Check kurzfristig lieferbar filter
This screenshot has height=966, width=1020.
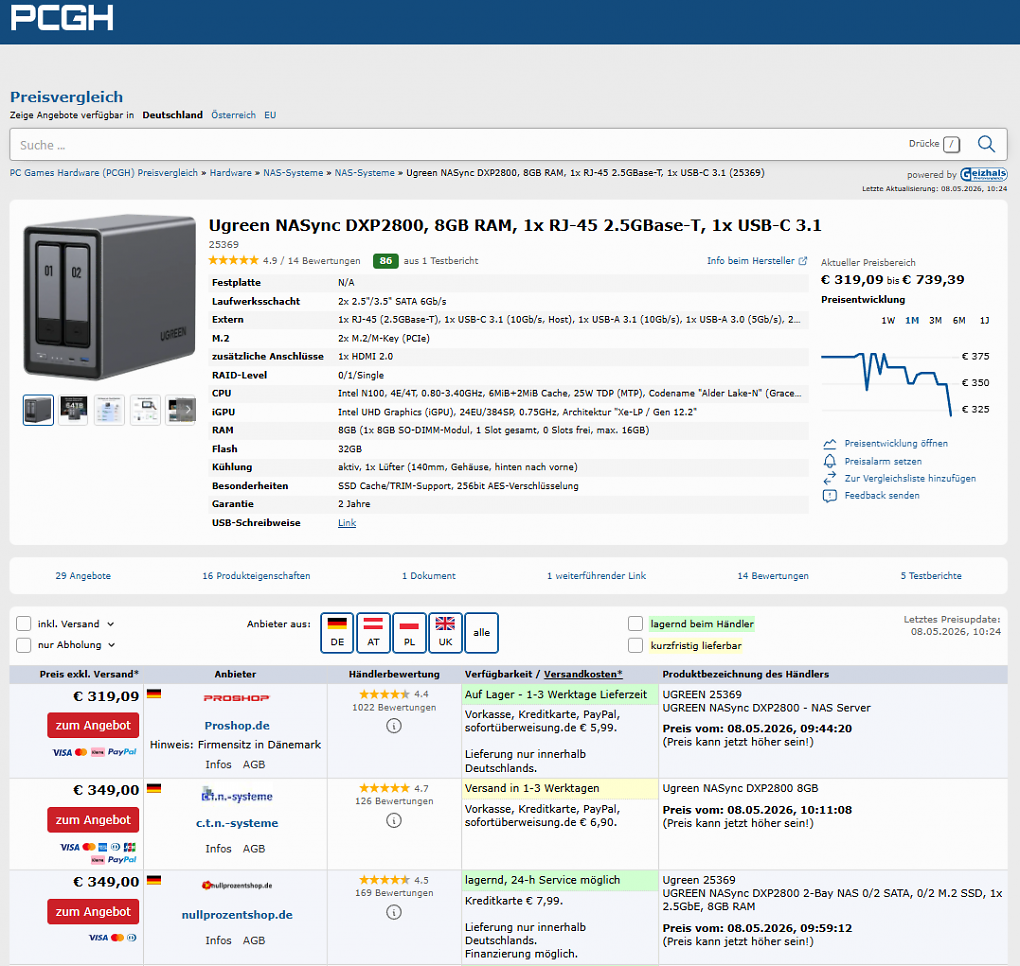click(x=636, y=645)
